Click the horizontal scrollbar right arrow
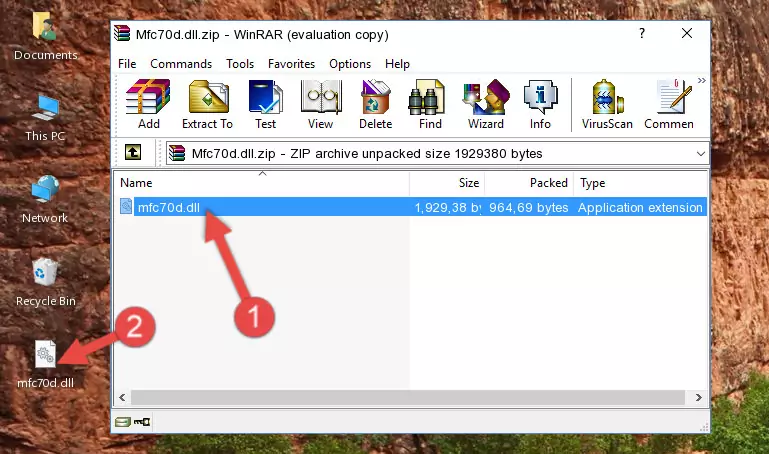Viewport: 769px width, 454px height. (x=698, y=398)
